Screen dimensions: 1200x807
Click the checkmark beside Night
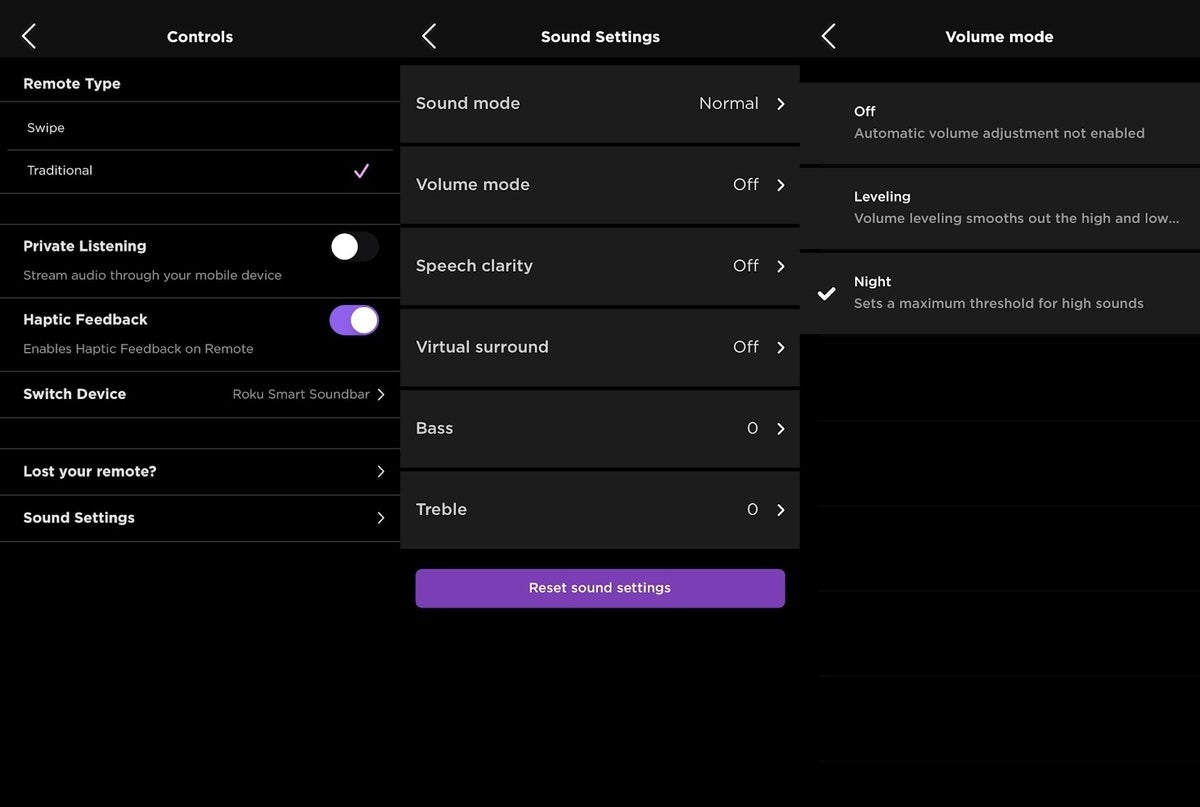tap(826, 293)
